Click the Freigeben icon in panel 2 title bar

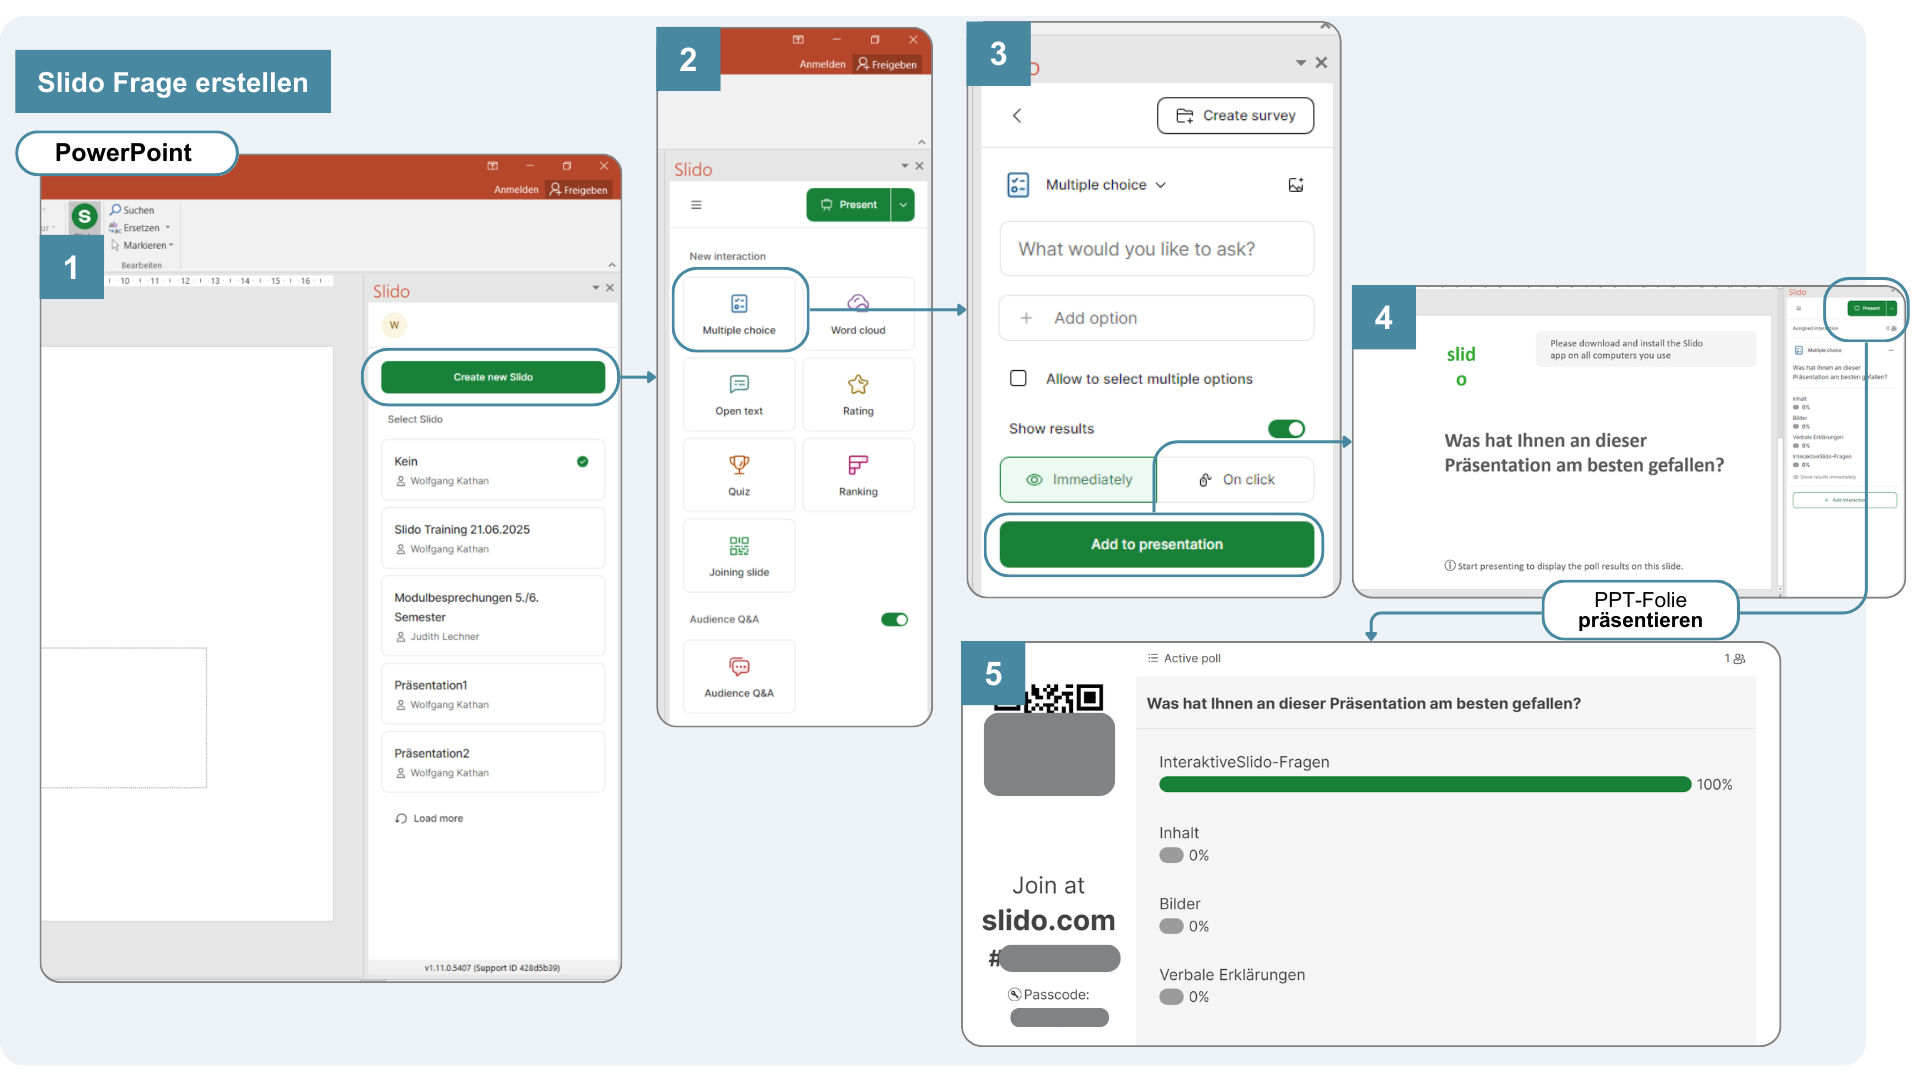[863, 64]
